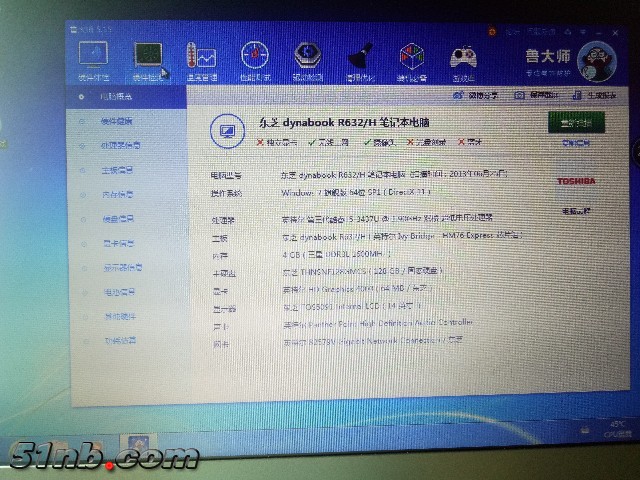Open the 驱动检测 driver detection icon
Image resolution: width=640 pixels, height=480 pixels.
307,58
